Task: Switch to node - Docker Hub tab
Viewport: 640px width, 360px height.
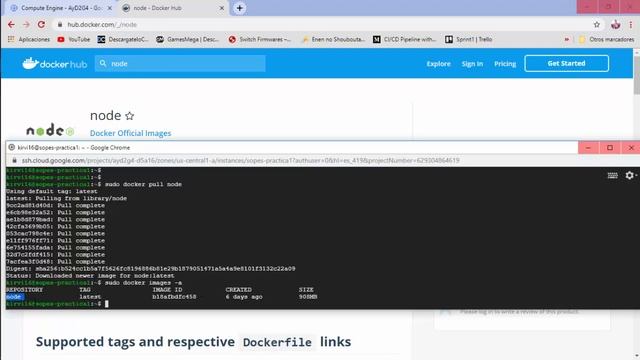Action: click(173, 8)
